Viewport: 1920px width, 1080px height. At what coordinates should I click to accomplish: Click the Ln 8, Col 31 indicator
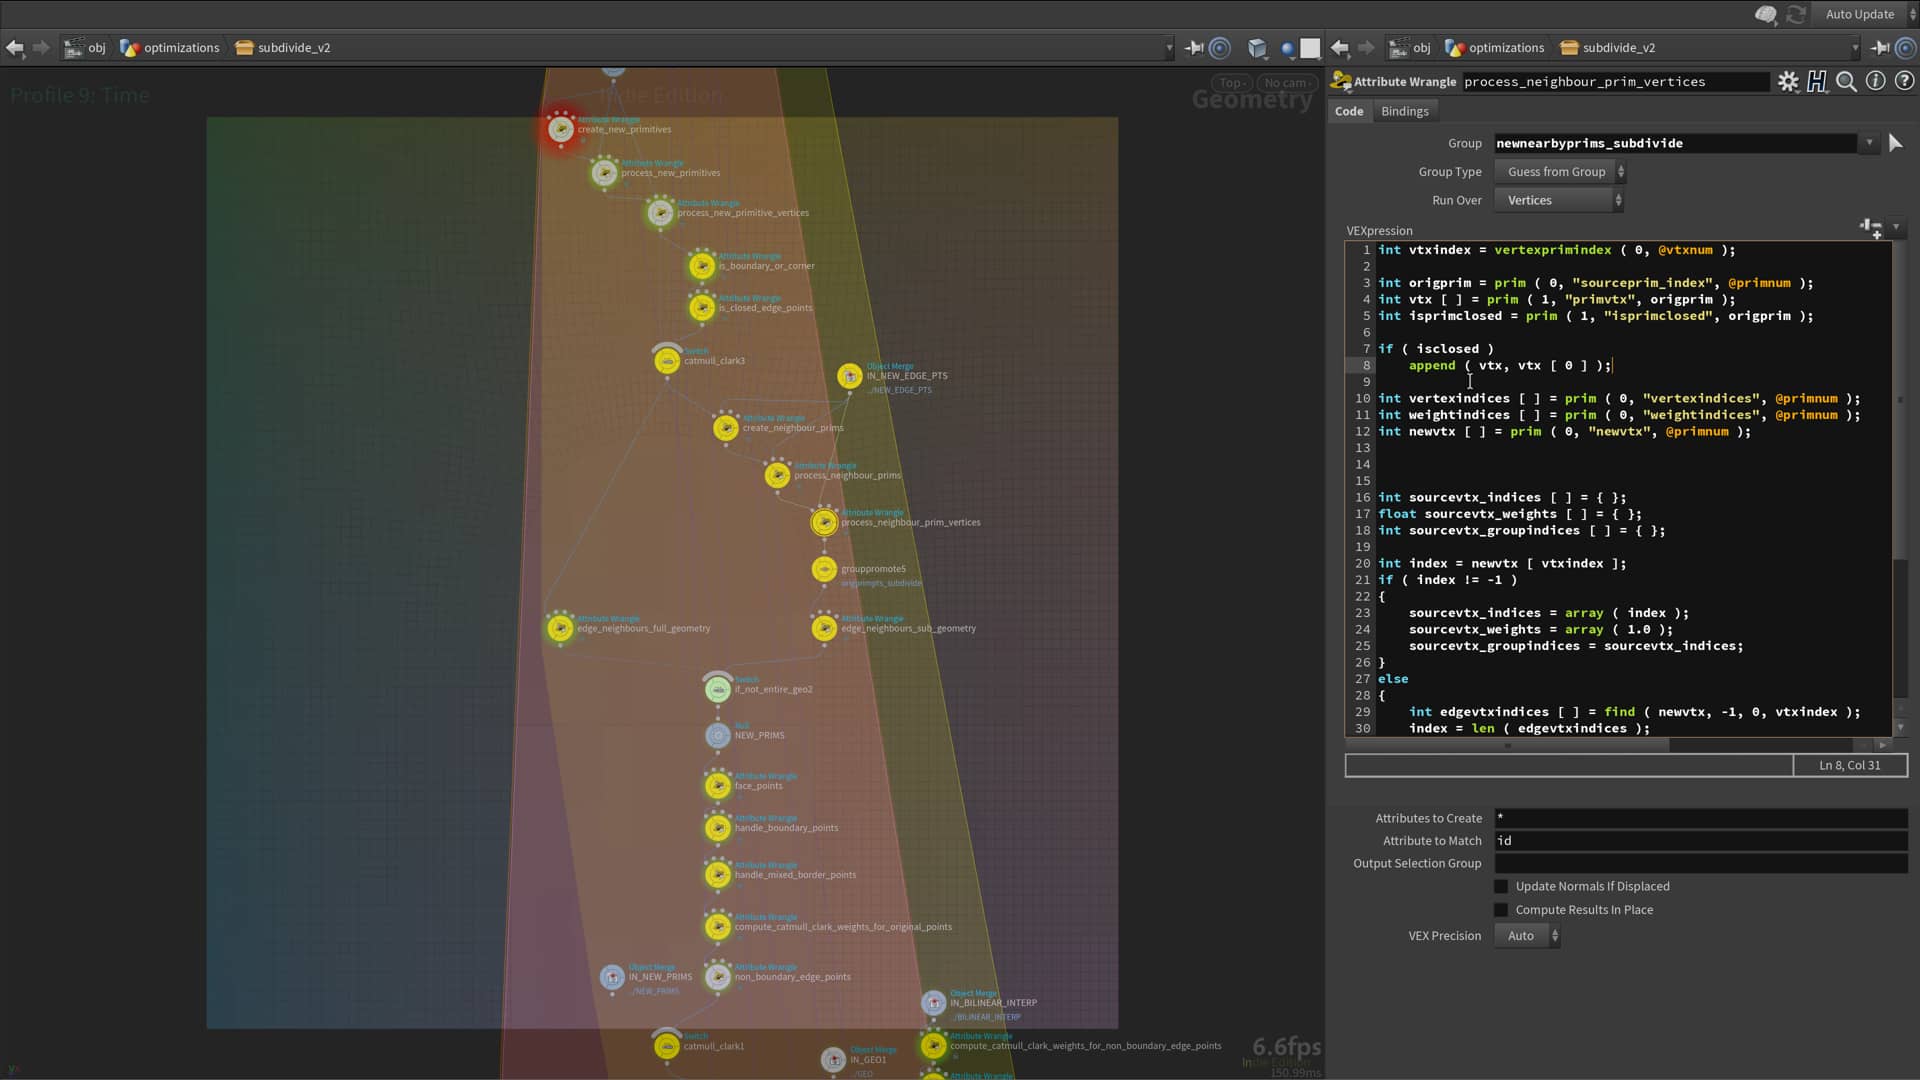[1849, 766]
